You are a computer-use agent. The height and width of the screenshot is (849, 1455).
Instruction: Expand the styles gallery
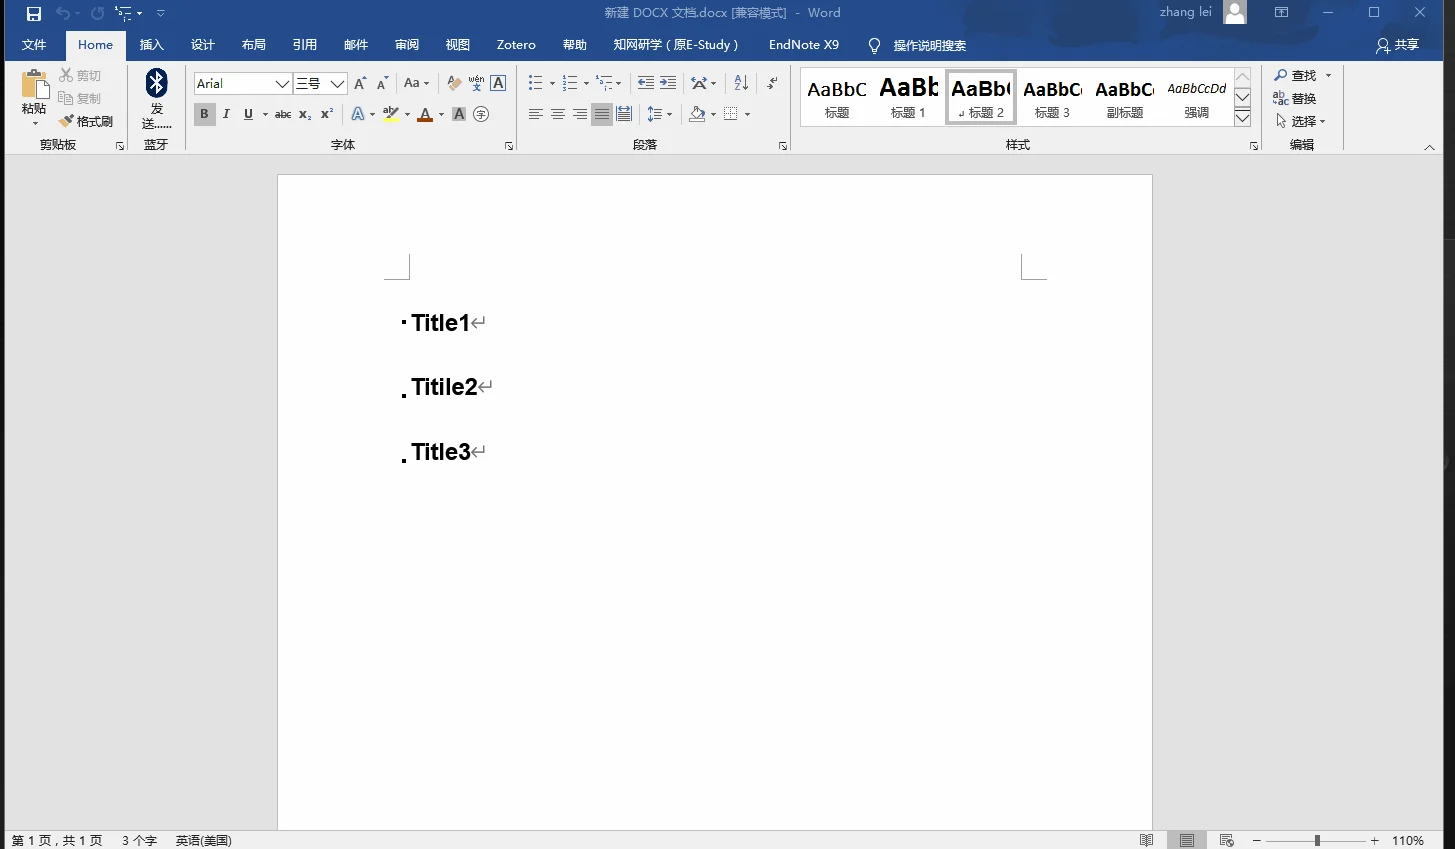pos(1243,117)
